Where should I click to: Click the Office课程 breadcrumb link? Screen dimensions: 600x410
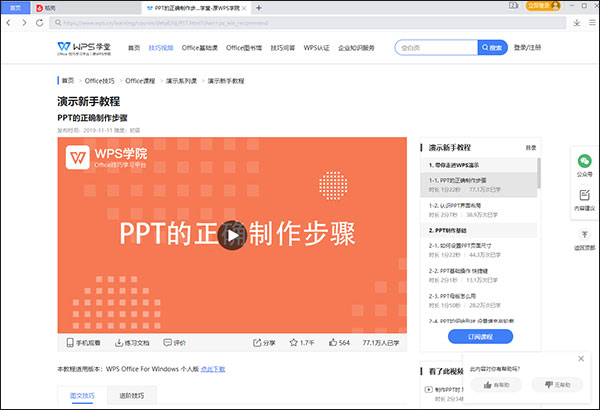140,81
